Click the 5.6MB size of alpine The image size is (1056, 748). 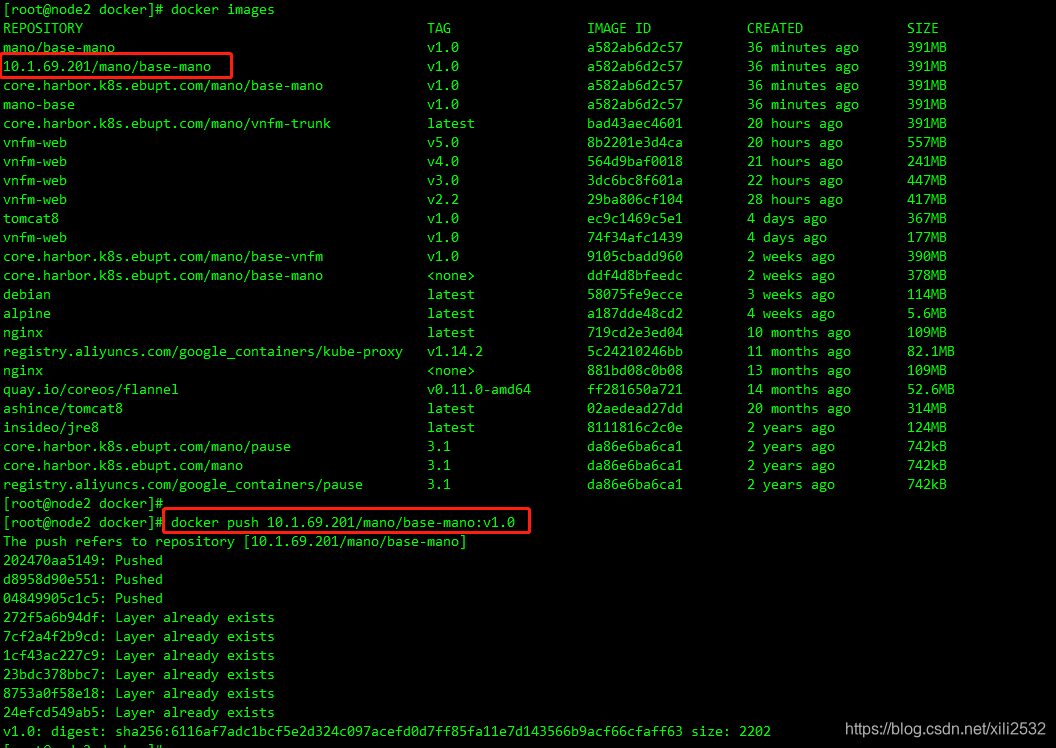click(x=927, y=314)
